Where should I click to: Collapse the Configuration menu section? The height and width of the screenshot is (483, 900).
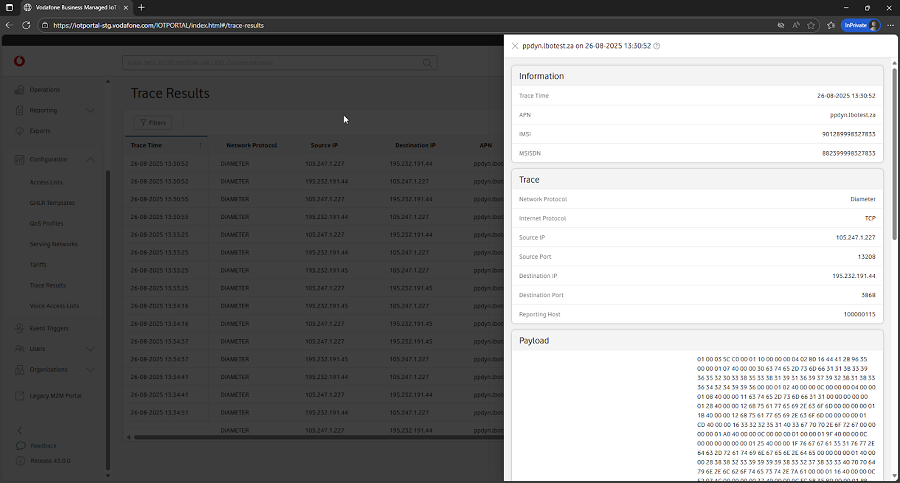point(90,160)
